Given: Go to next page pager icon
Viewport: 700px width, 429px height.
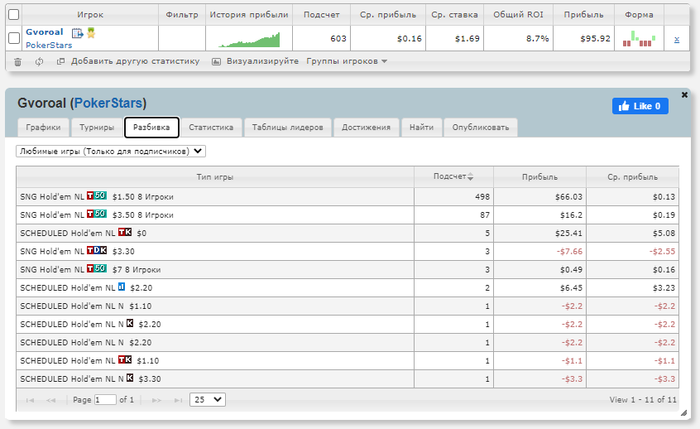Looking at the screenshot, I should click(x=156, y=400).
